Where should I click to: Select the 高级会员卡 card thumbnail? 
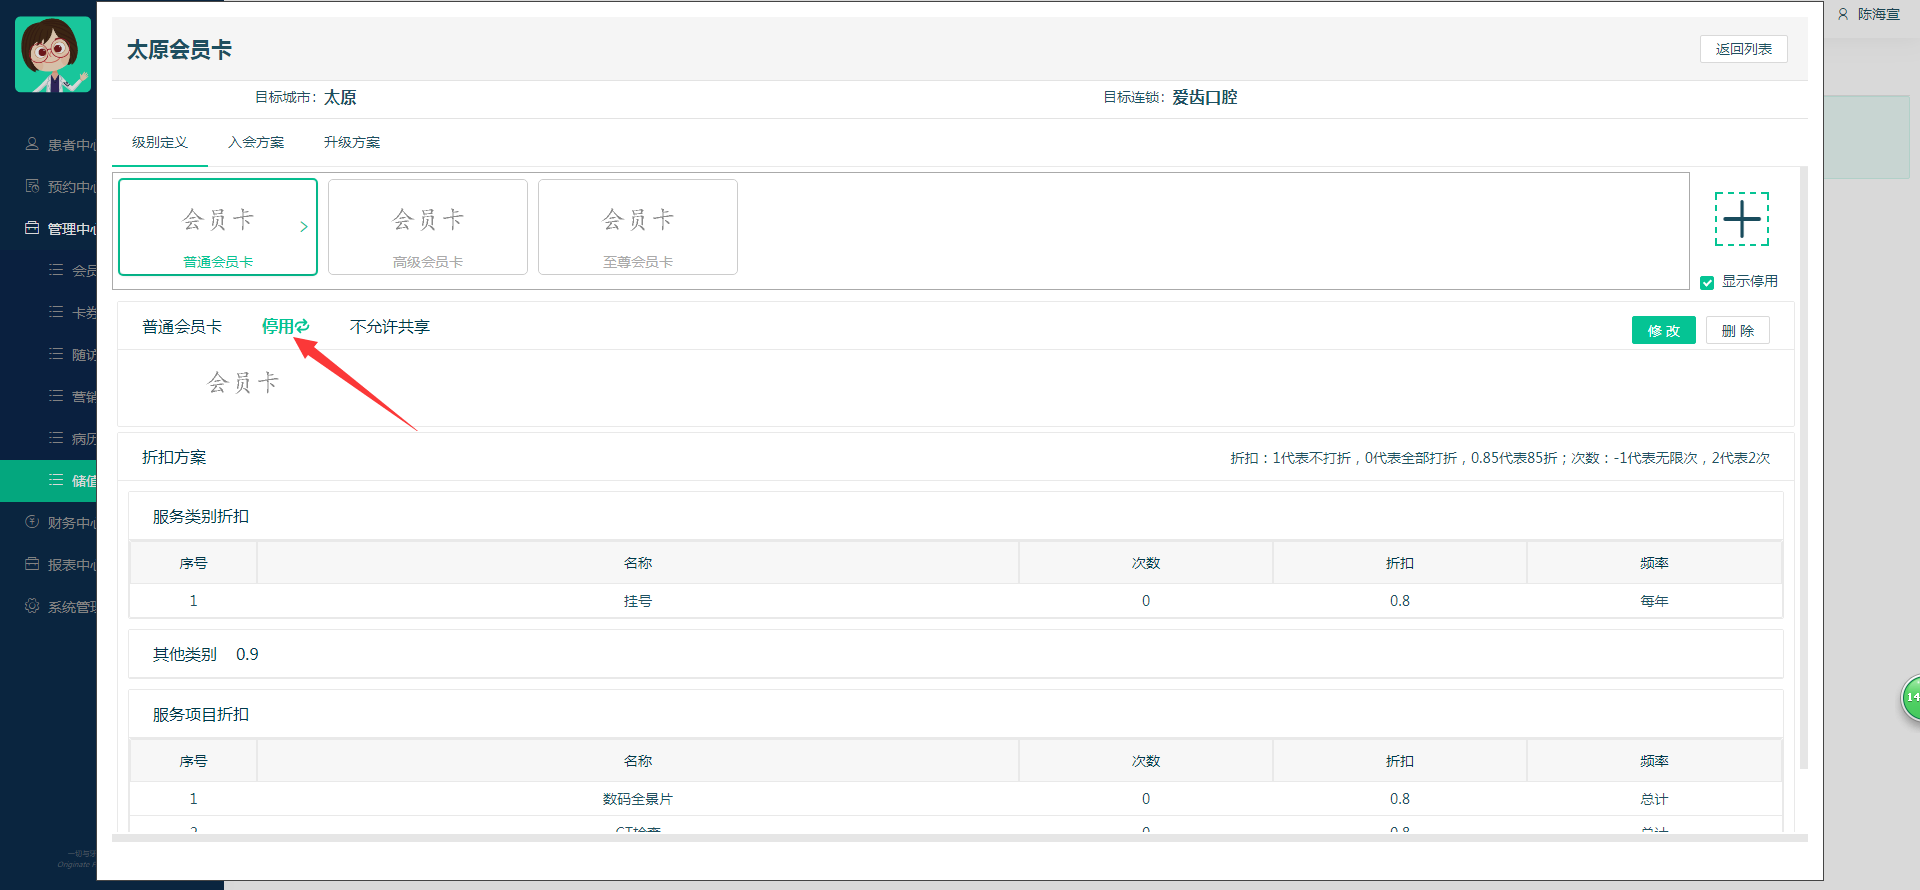pos(428,227)
